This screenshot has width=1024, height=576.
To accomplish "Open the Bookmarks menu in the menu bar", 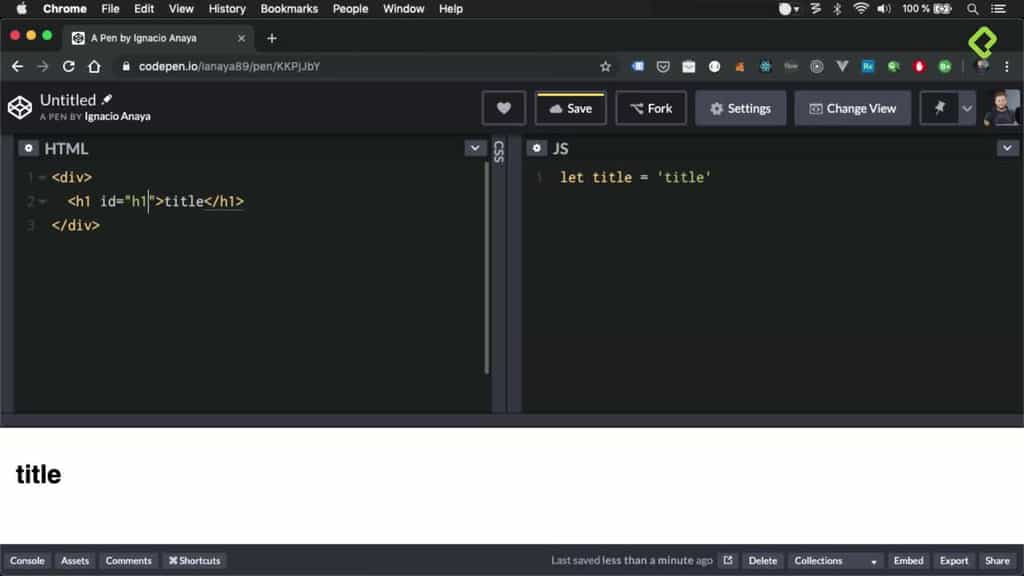I will (288, 9).
